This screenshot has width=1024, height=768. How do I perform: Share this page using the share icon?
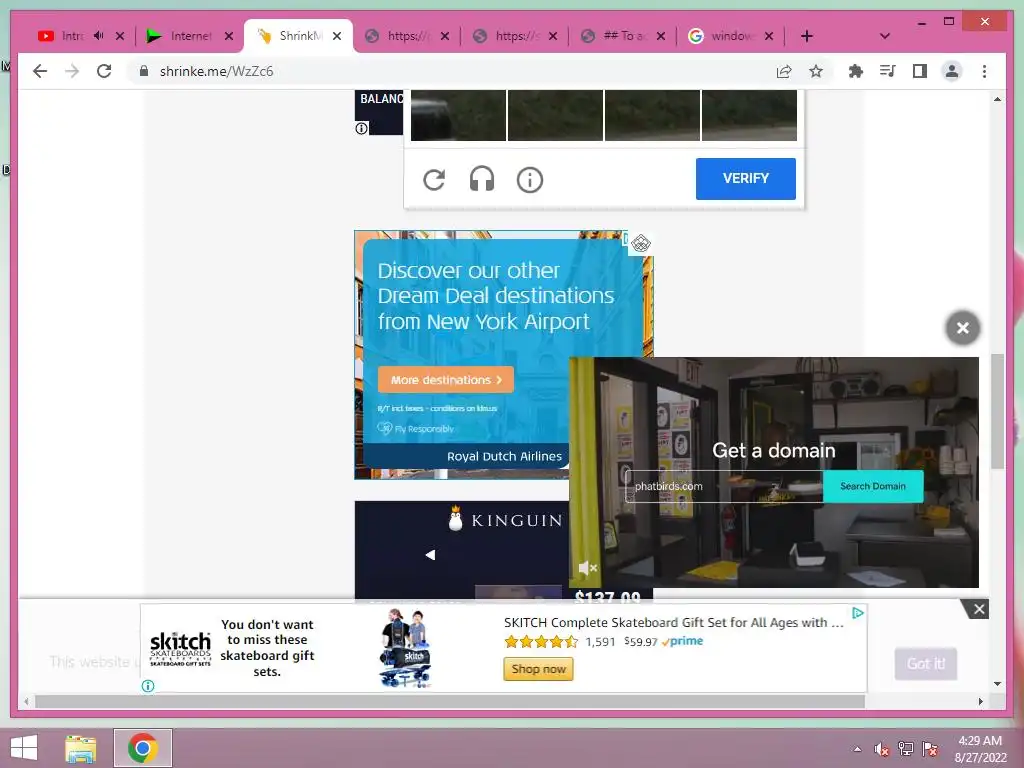click(x=784, y=71)
